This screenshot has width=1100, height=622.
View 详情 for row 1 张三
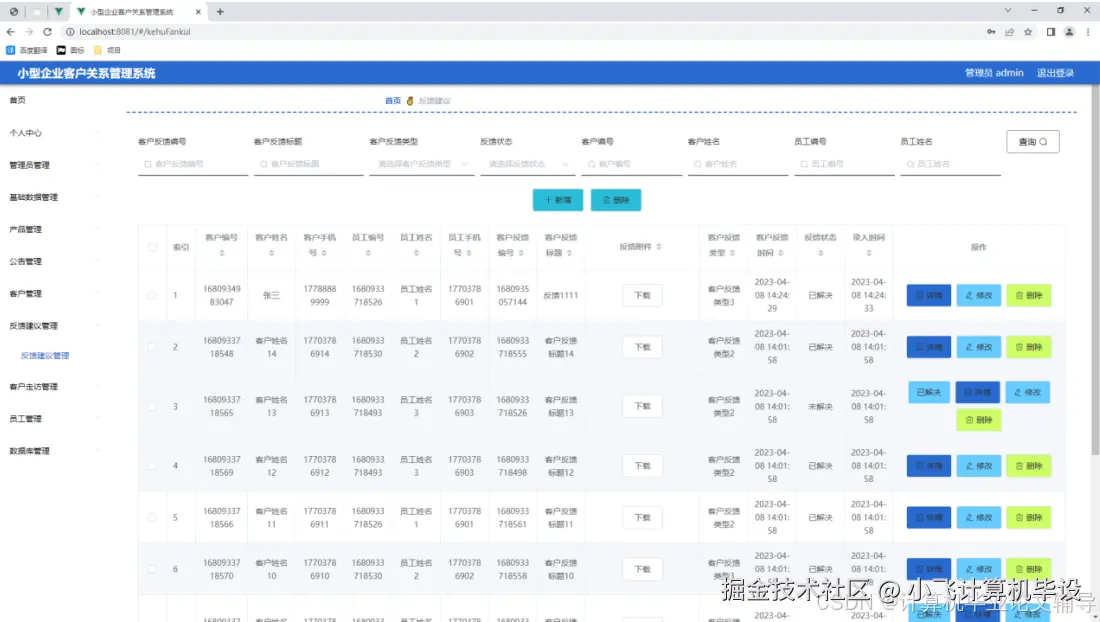929,295
